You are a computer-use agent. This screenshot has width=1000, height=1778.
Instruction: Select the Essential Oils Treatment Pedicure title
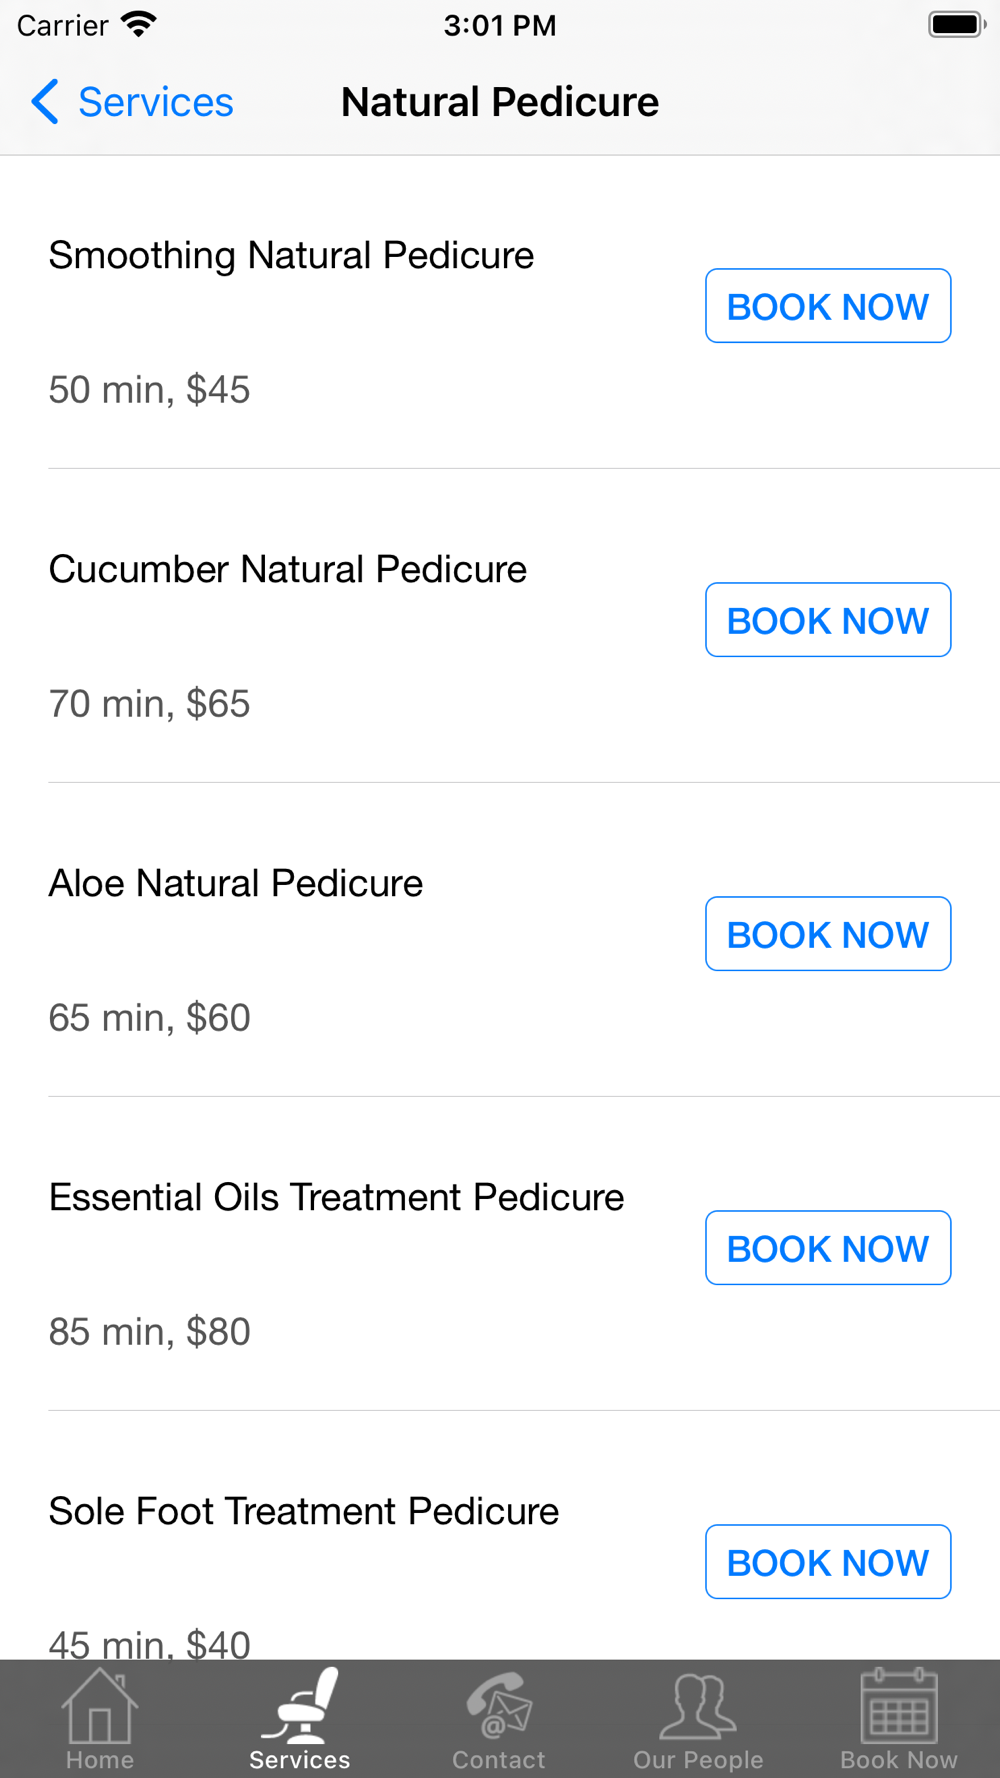(x=336, y=1198)
